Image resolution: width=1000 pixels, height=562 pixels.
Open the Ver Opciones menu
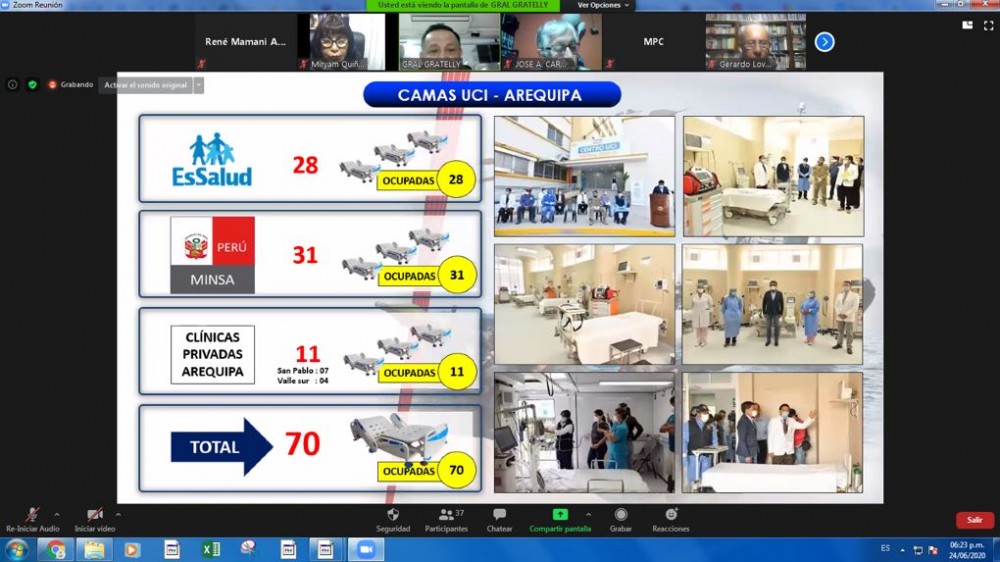point(604,5)
